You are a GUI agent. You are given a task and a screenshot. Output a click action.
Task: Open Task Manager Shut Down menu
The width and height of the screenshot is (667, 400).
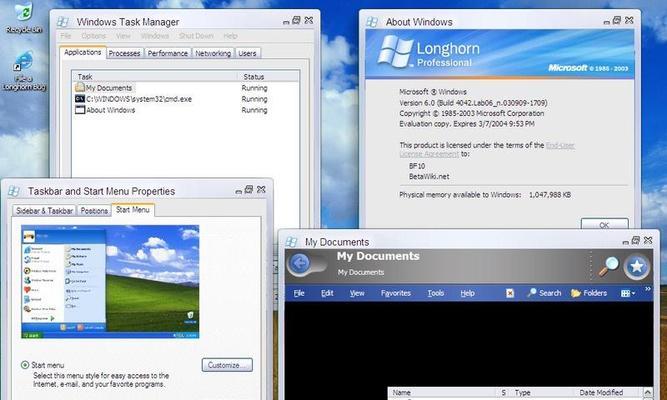click(196, 36)
